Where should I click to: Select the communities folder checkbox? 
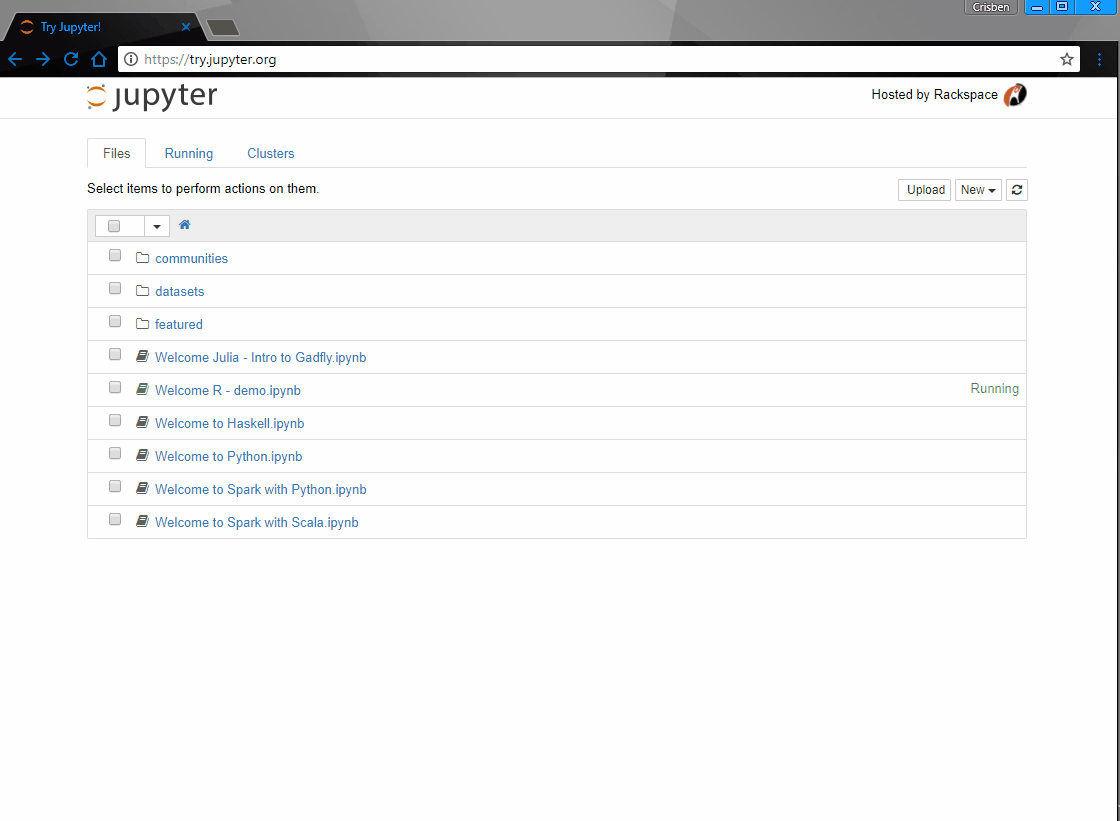115,255
